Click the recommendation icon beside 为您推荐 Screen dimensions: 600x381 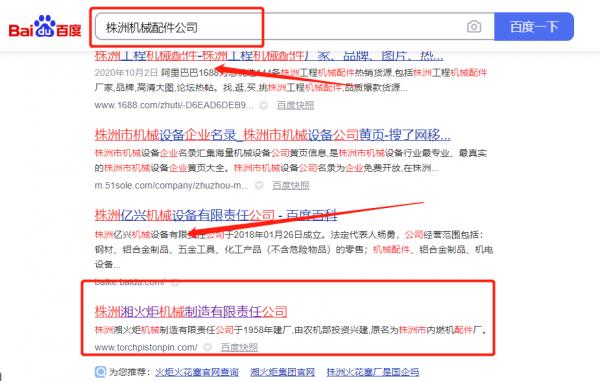(100, 372)
